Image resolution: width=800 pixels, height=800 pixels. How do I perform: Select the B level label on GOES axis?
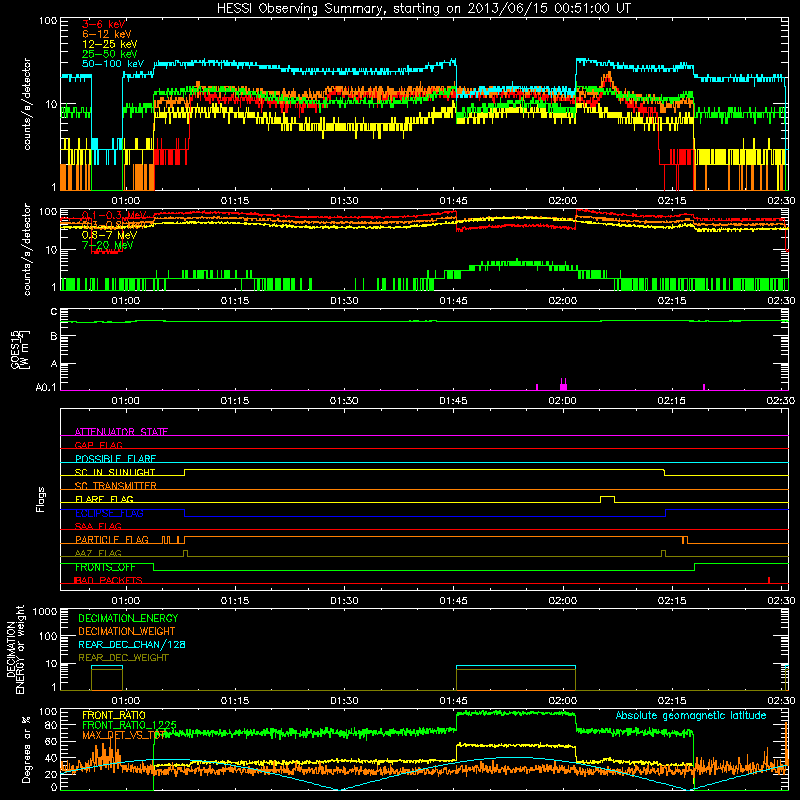[53, 336]
